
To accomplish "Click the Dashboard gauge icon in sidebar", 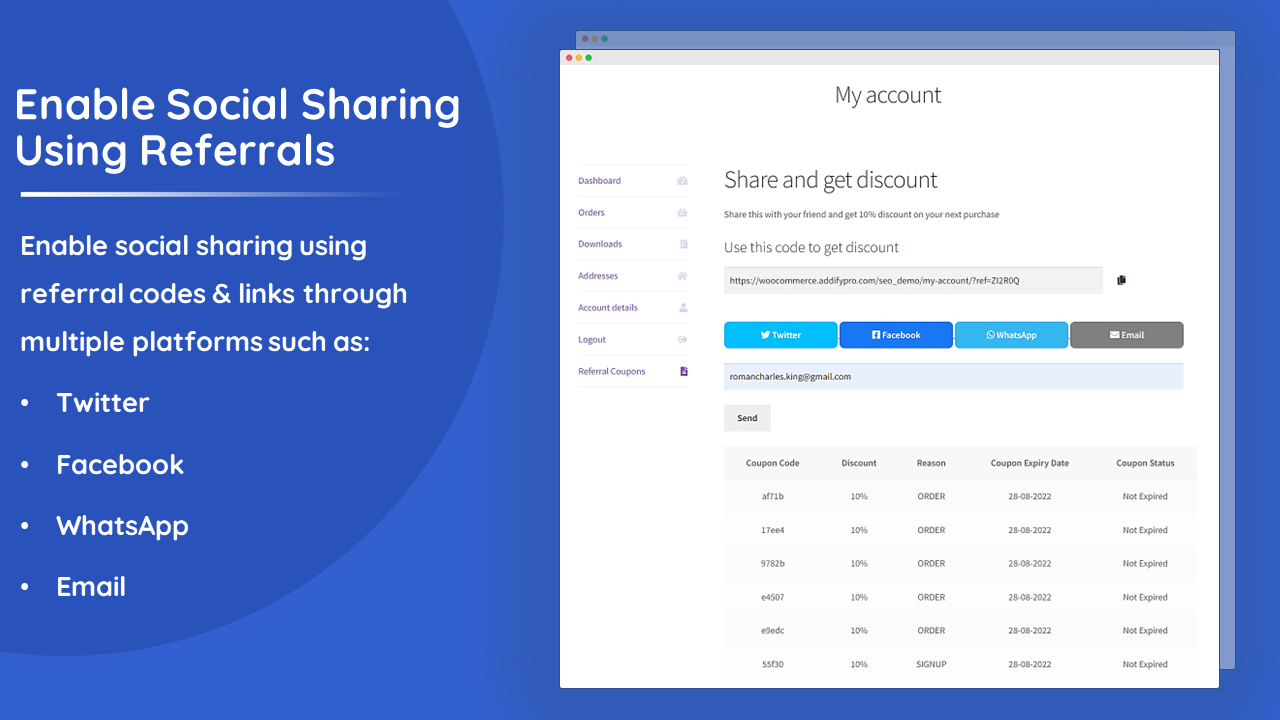I will point(682,181).
